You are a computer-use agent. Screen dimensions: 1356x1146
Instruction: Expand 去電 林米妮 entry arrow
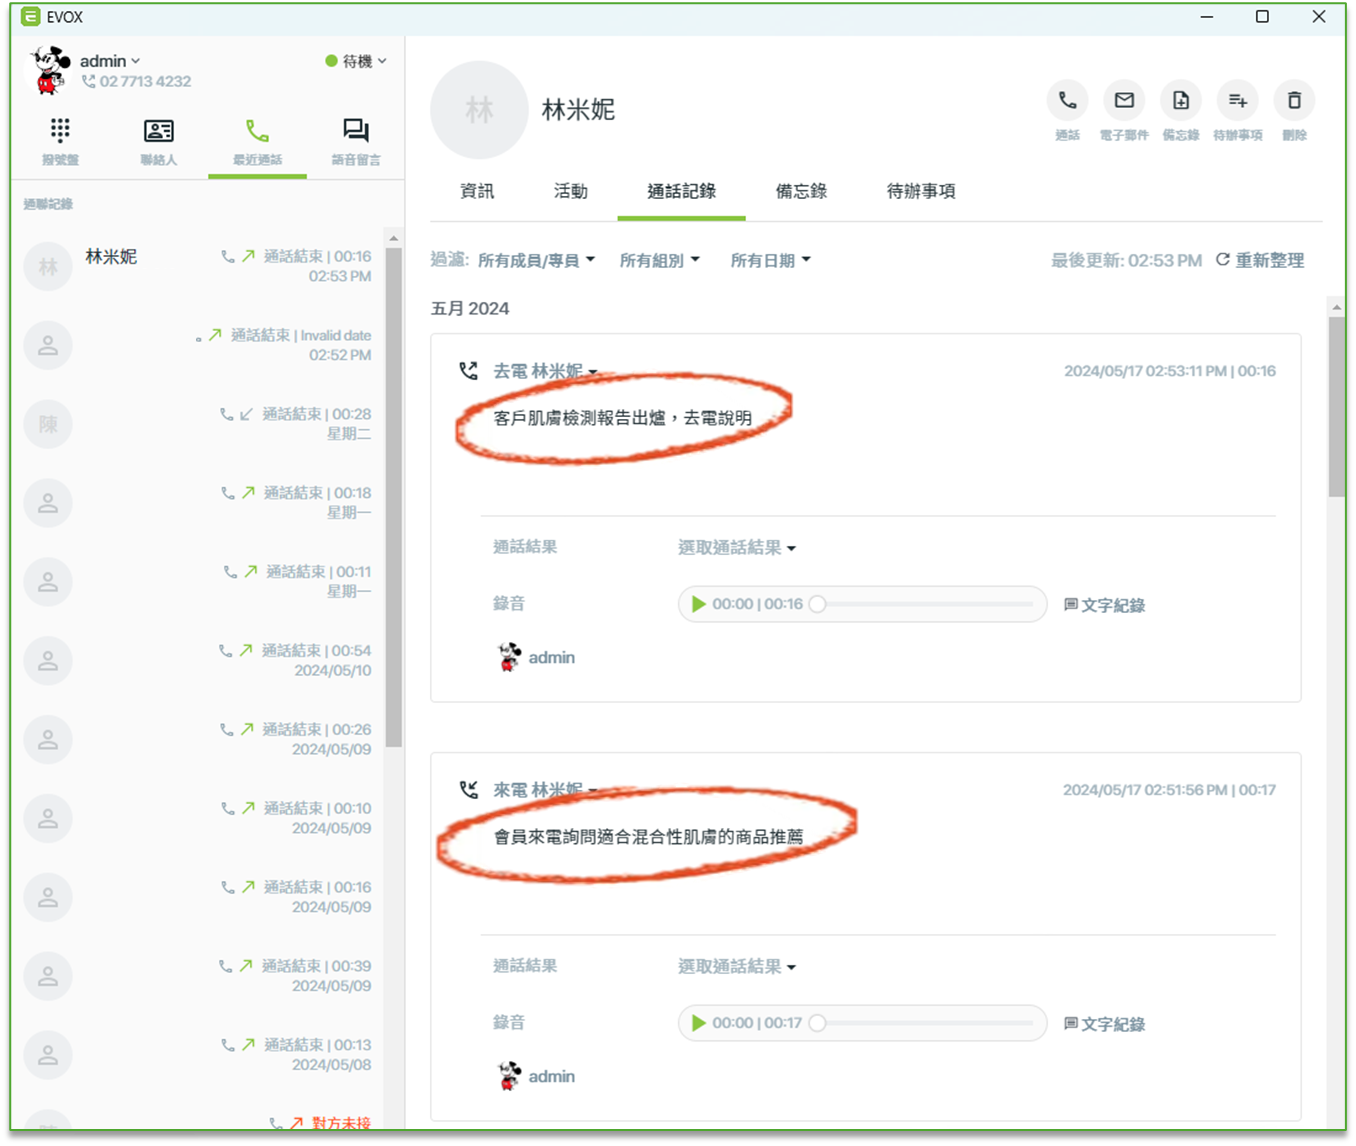pos(593,372)
